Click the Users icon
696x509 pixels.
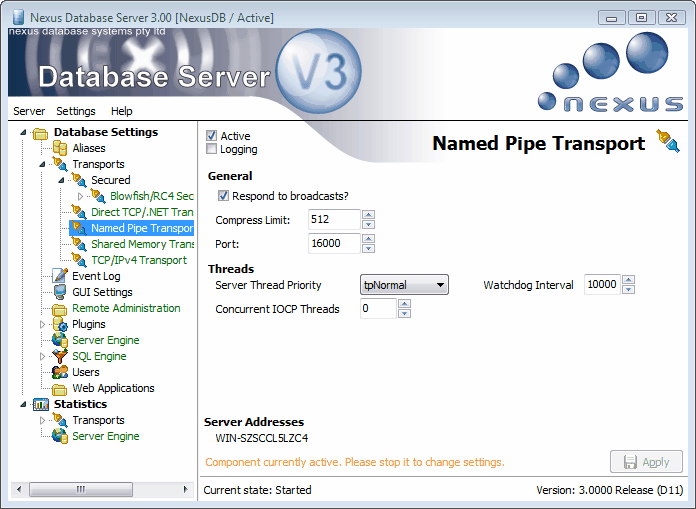(x=59, y=372)
